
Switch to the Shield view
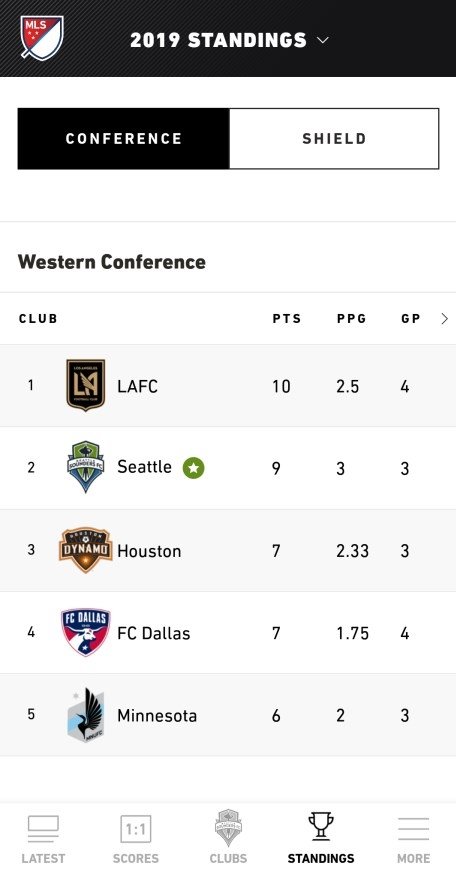click(x=334, y=138)
